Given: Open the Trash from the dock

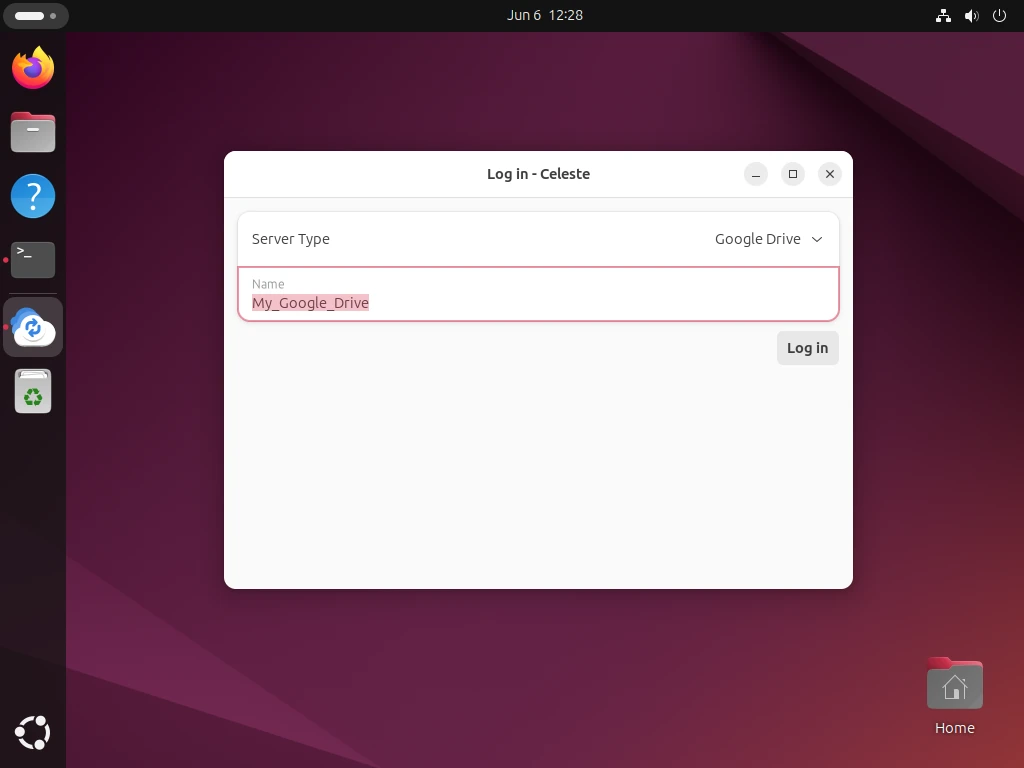Looking at the screenshot, I should pyautogui.click(x=33, y=391).
